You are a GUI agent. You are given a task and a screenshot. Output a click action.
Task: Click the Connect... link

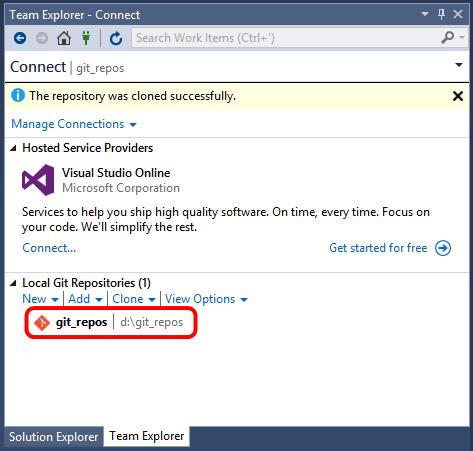[x=49, y=248]
